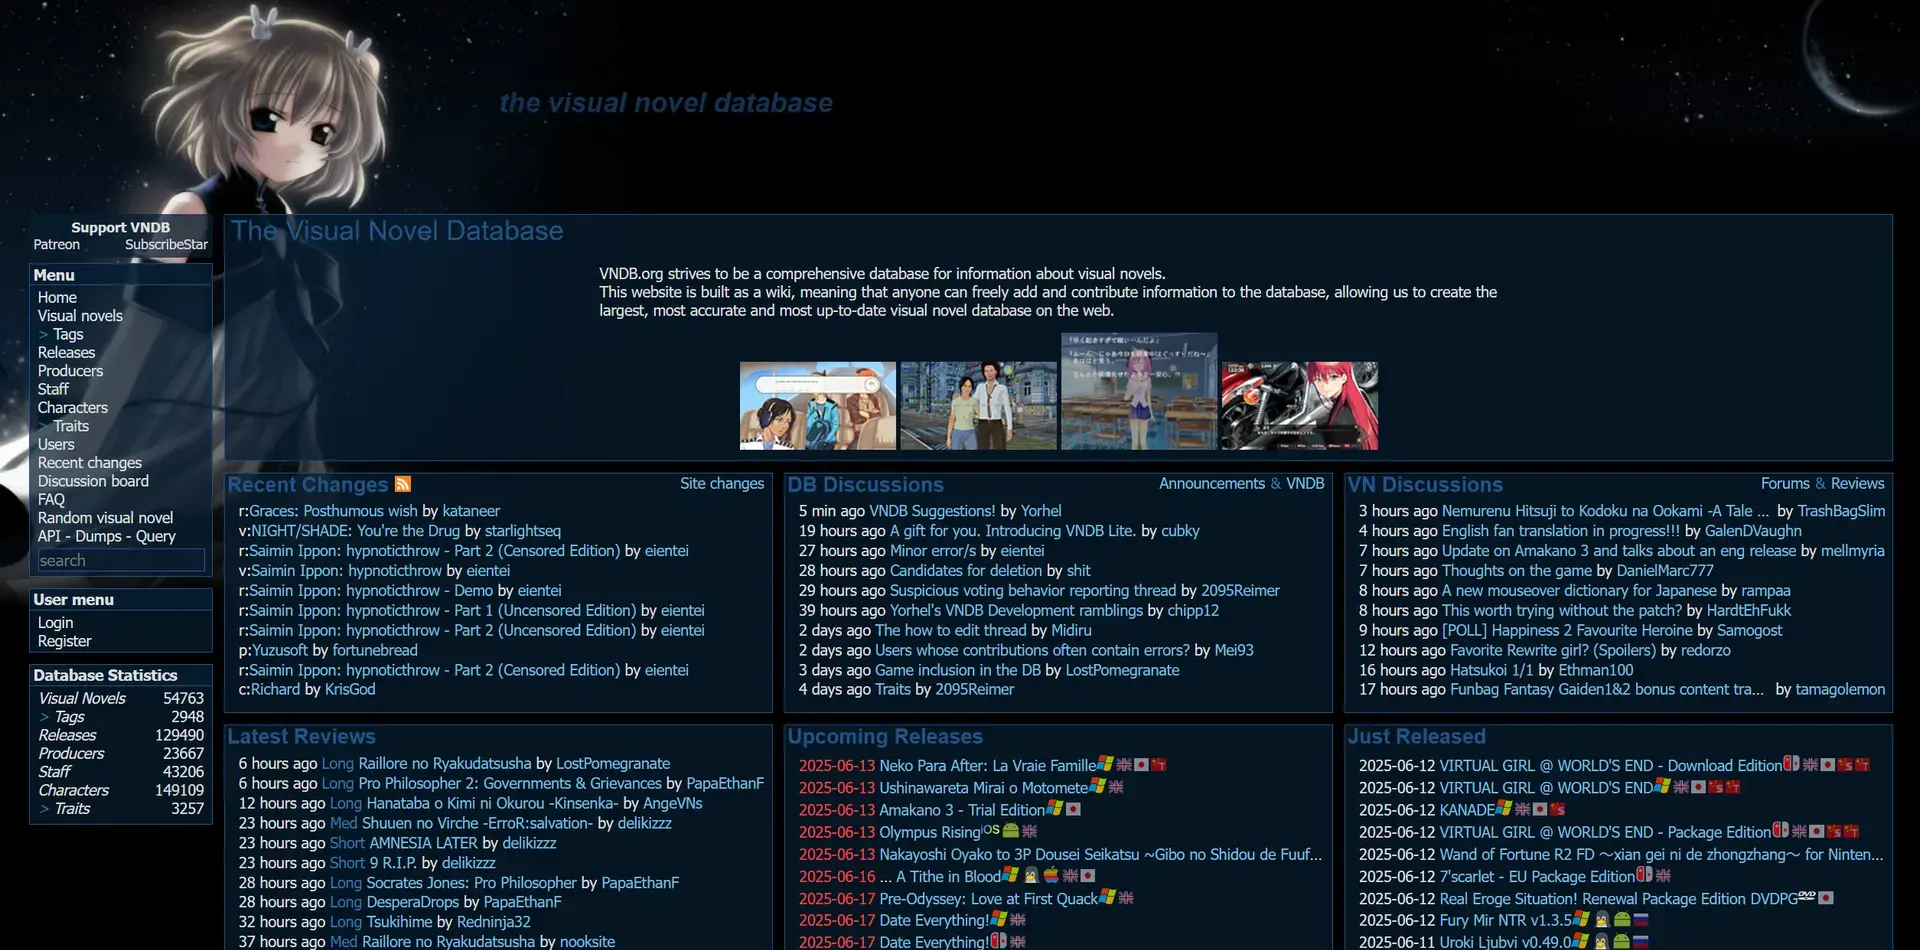Open 'Candidates for deletion' thread
Image resolution: width=1920 pixels, height=950 pixels.
point(966,571)
